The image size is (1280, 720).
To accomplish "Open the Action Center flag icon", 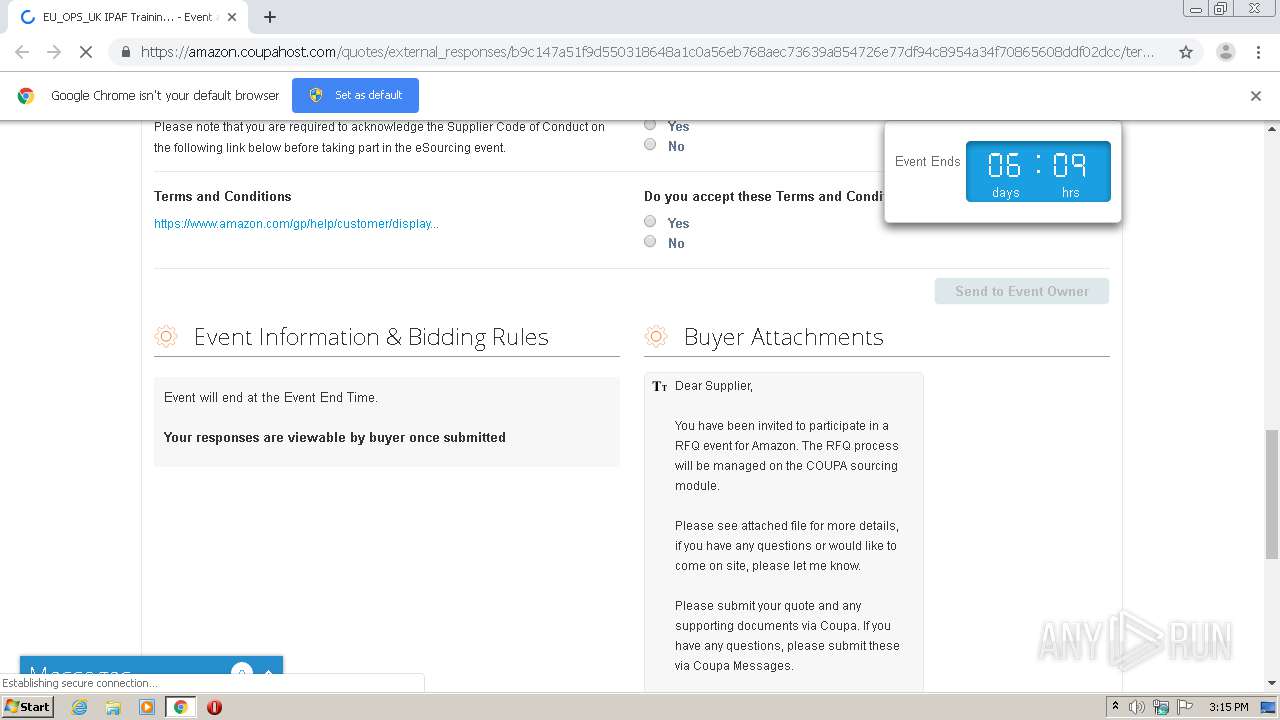I will pyautogui.click(x=1183, y=707).
